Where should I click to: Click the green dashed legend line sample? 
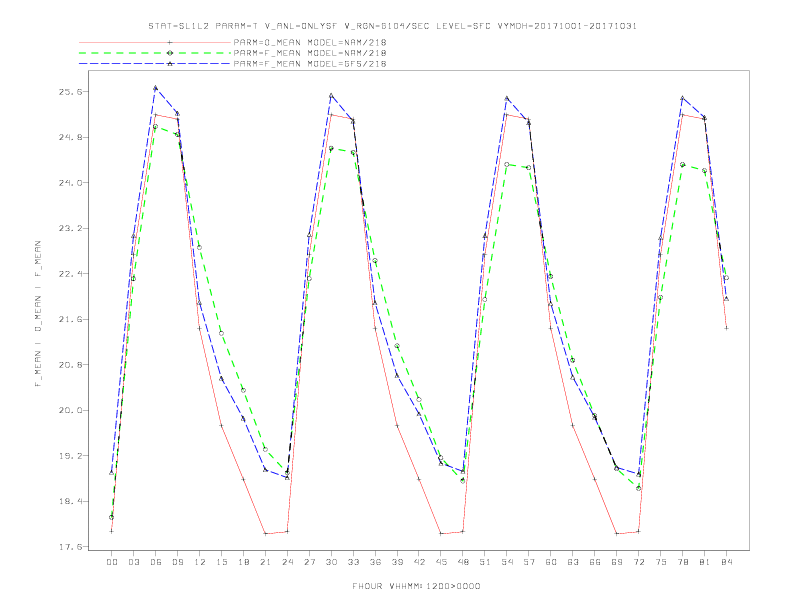(x=155, y=53)
